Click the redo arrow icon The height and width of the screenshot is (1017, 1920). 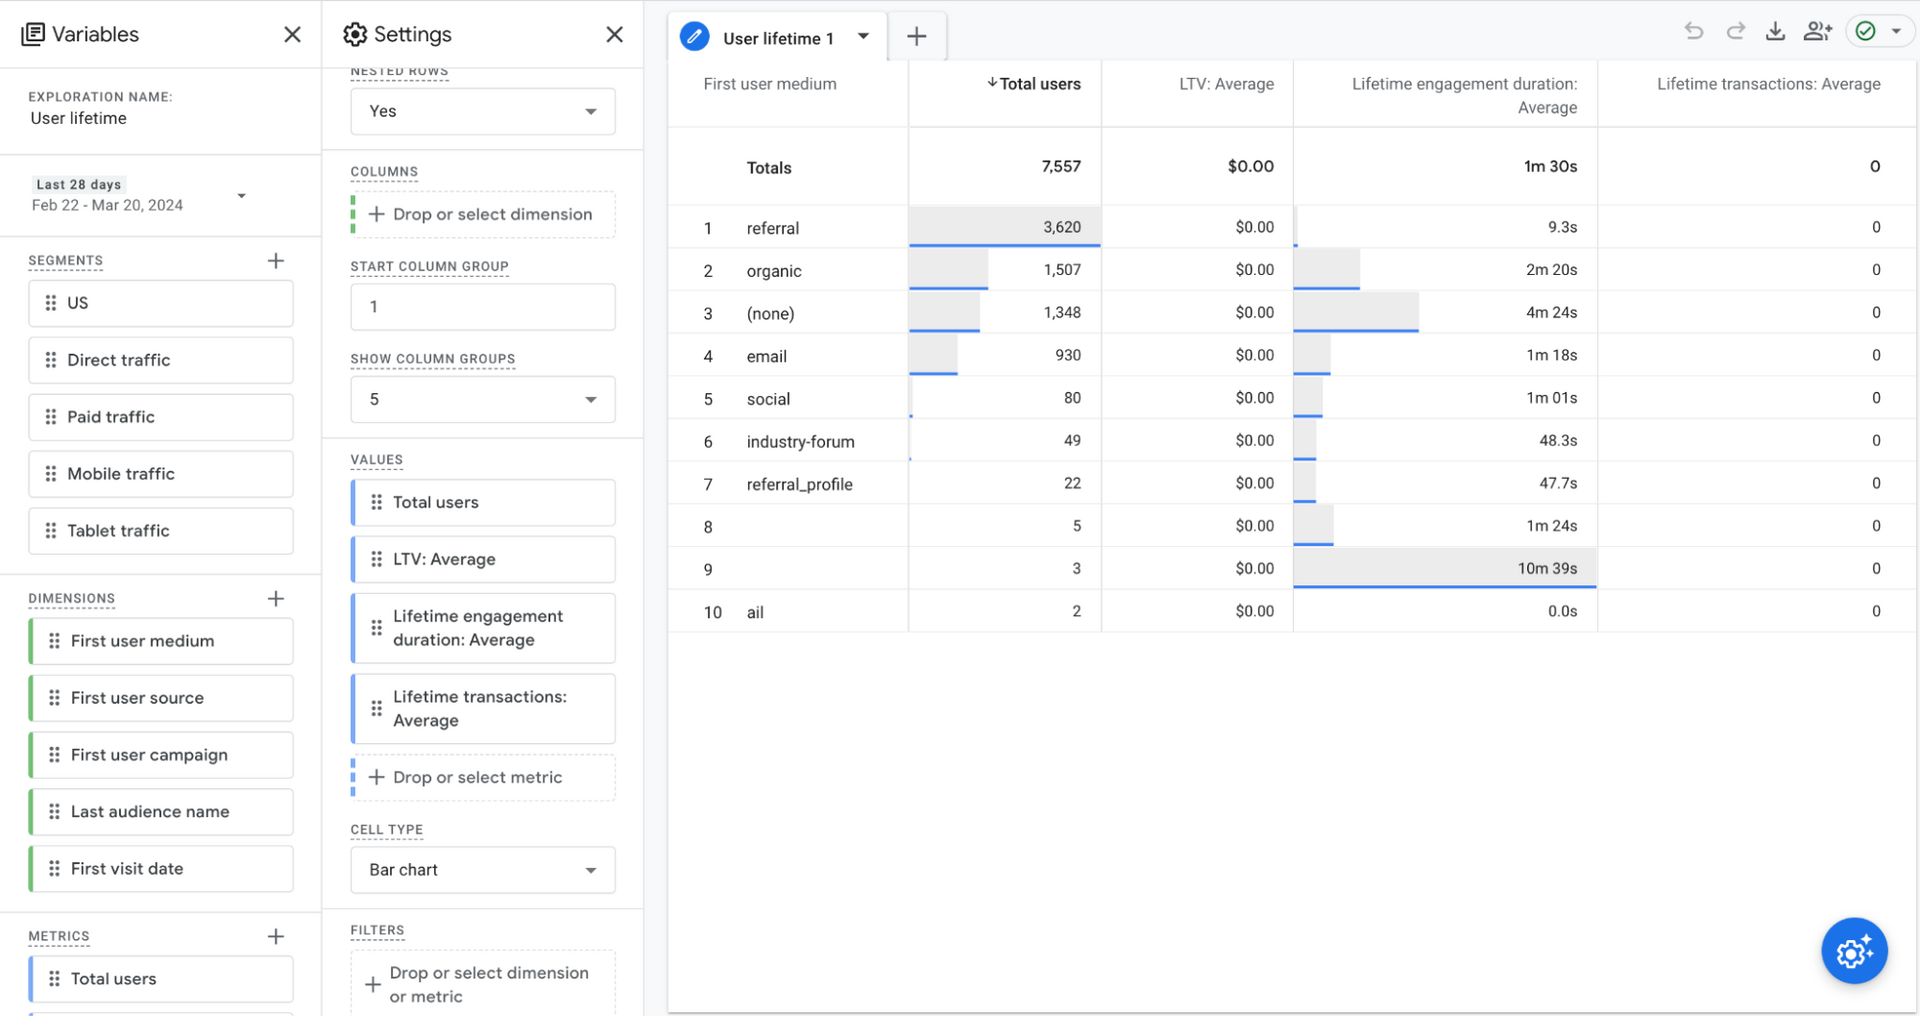click(1735, 31)
